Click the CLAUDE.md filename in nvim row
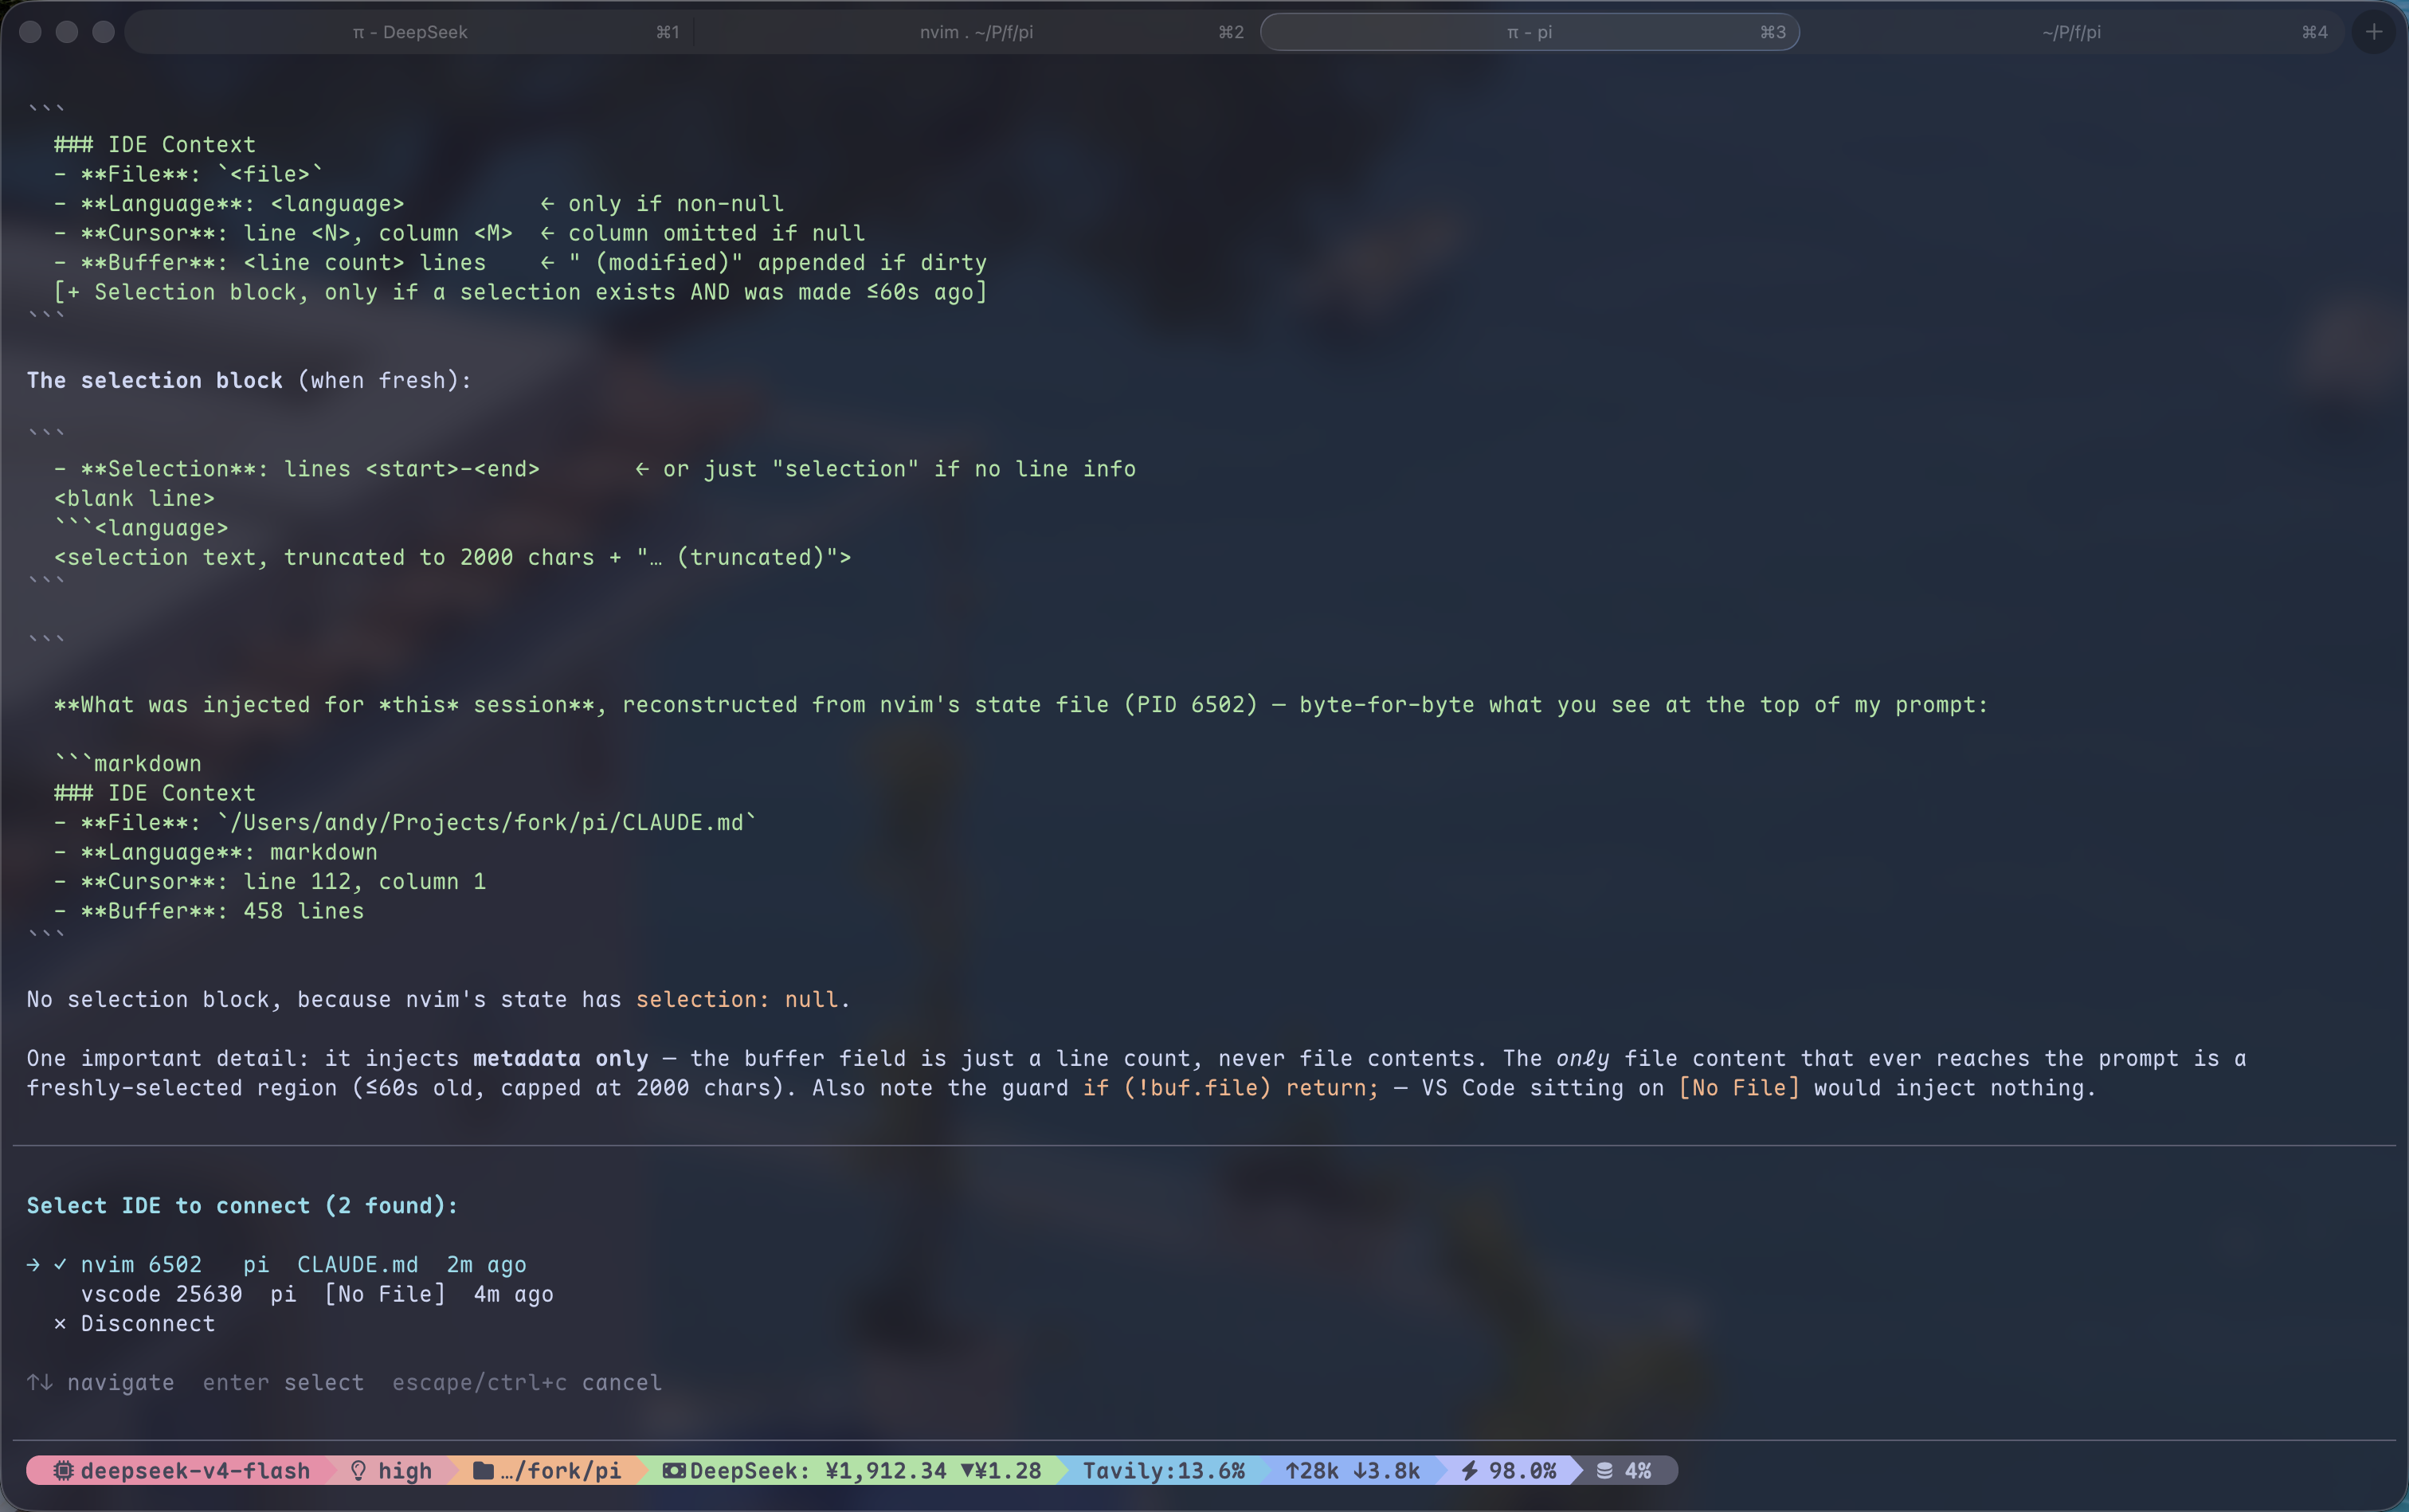This screenshot has height=1512, width=2409. 357,1264
